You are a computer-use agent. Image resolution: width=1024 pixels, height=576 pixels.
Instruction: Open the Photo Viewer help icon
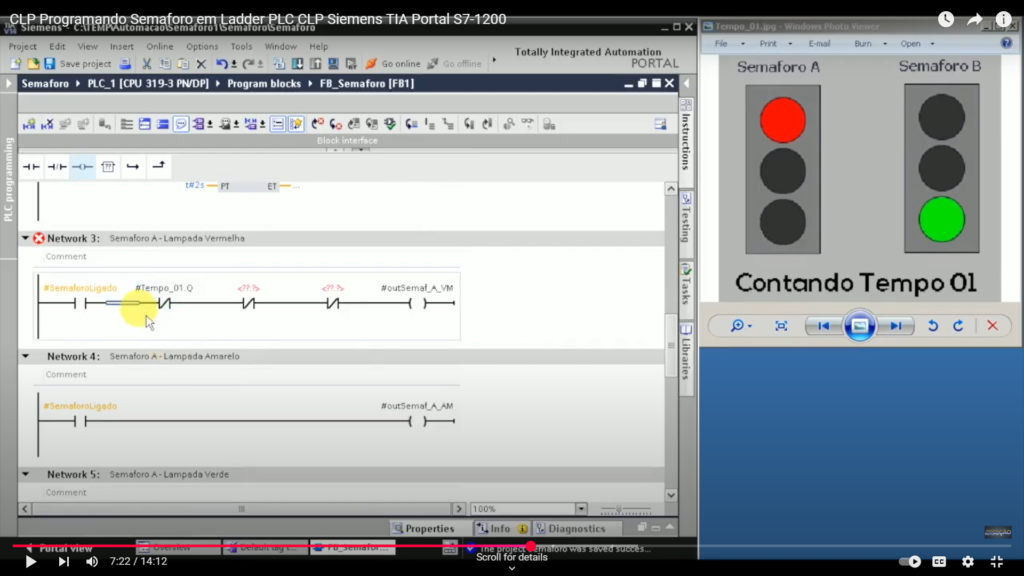coord(1006,43)
